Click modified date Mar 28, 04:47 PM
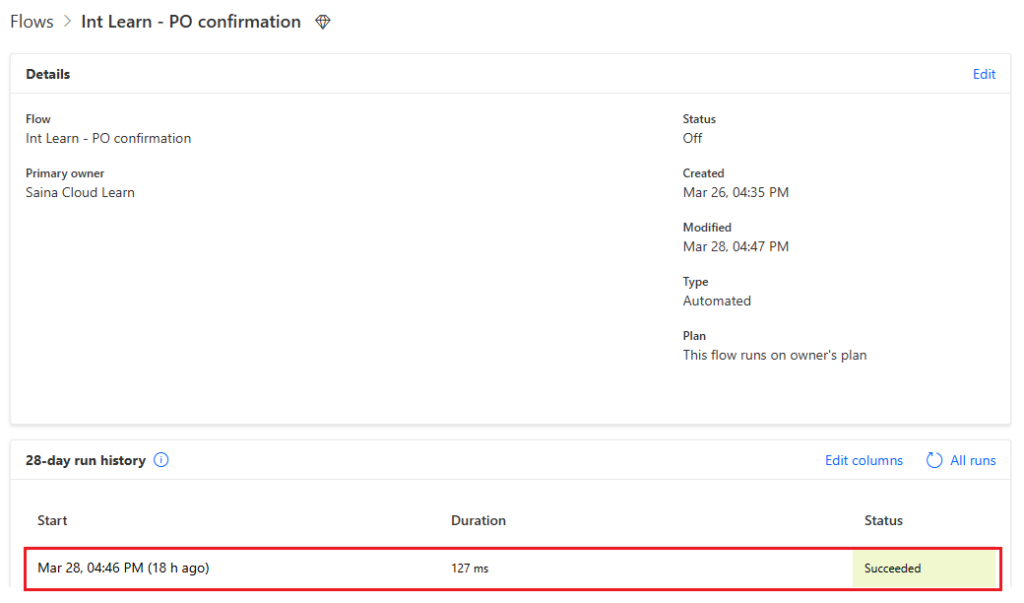Image resolution: width=1024 pixels, height=603 pixels. coord(735,247)
